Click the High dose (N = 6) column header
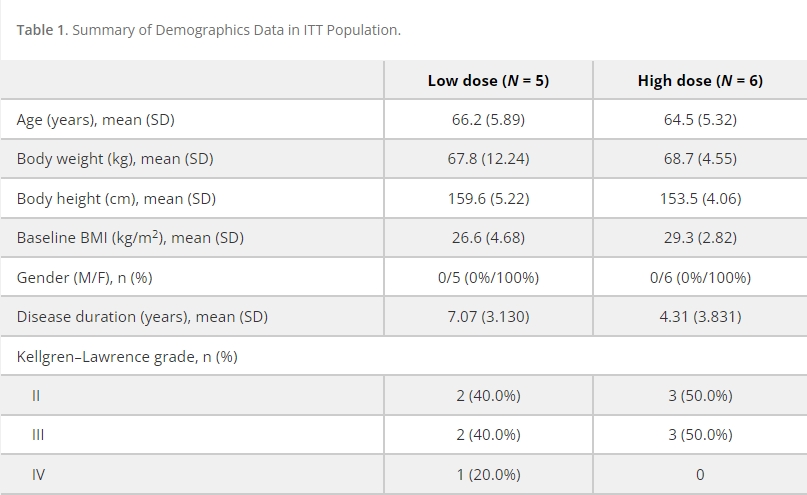This screenshot has height=495, width=807. (x=700, y=81)
